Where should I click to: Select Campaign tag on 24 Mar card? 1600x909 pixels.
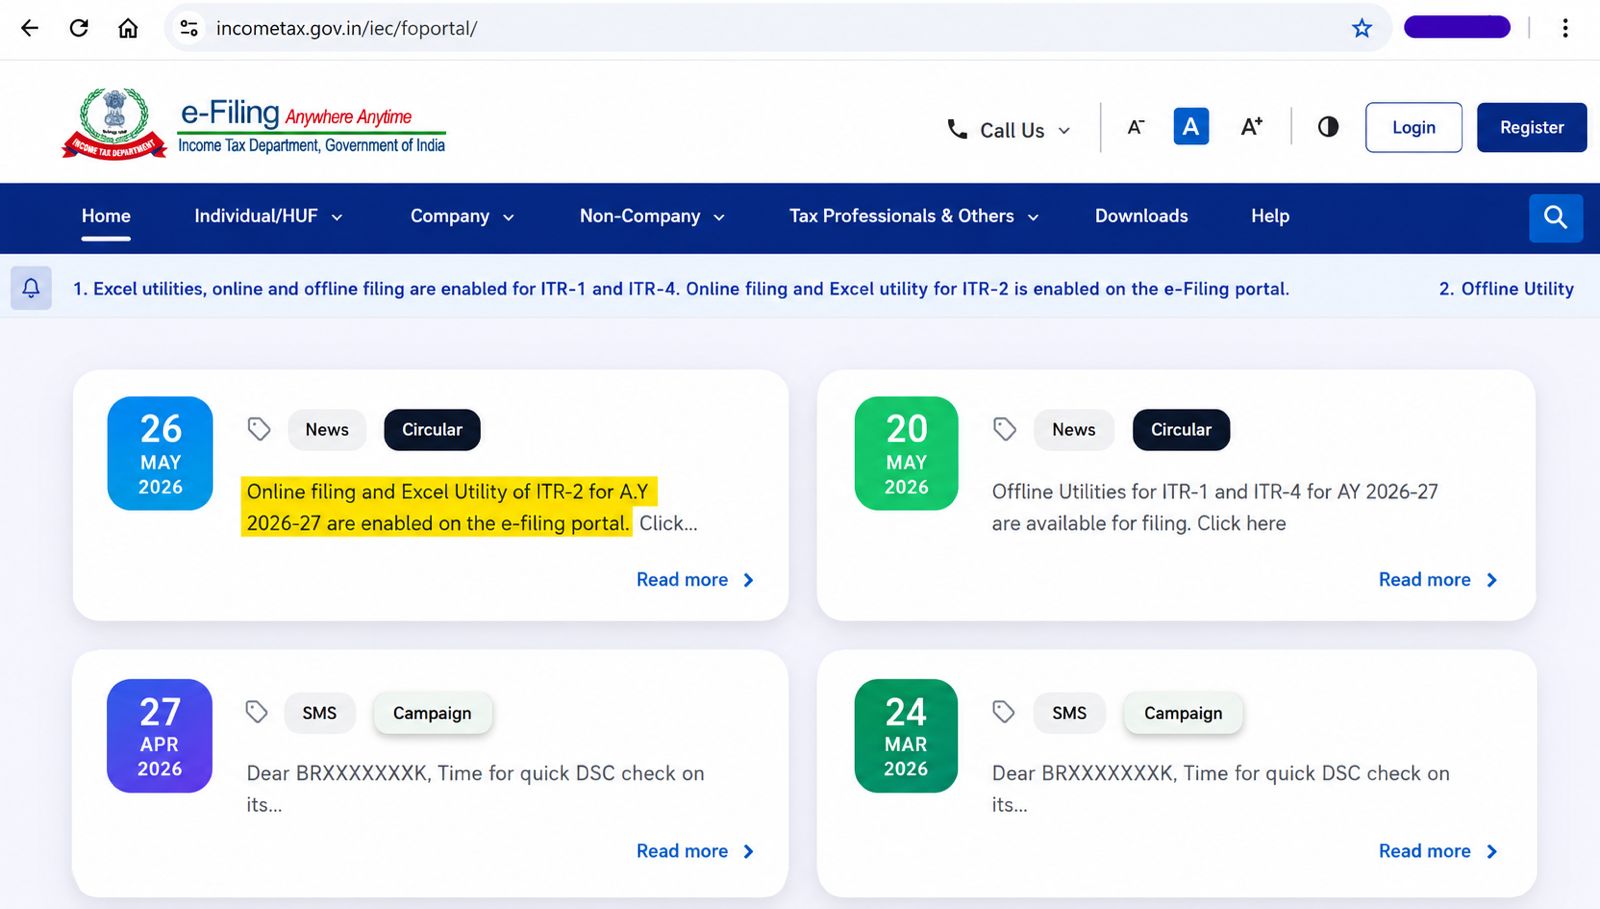point(1183,713)
